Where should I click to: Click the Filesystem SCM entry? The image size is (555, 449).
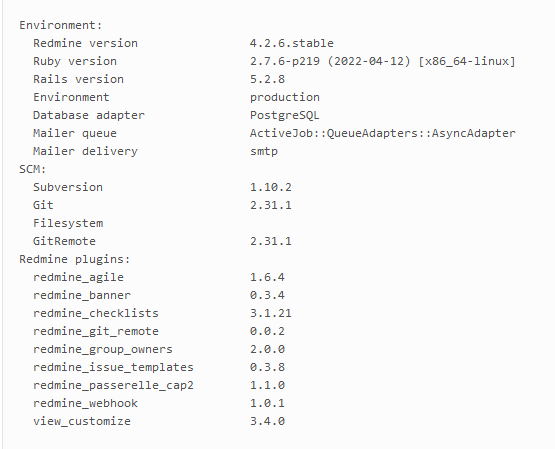pos(68,223)
